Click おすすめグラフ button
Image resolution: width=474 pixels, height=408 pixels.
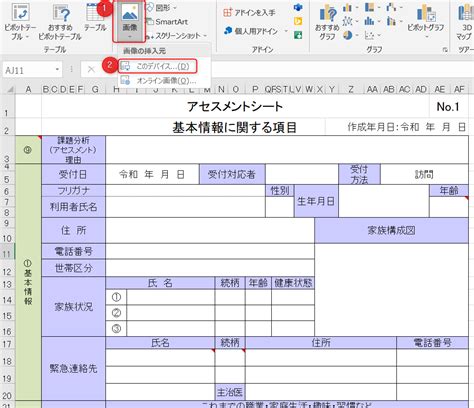point(327,23)
